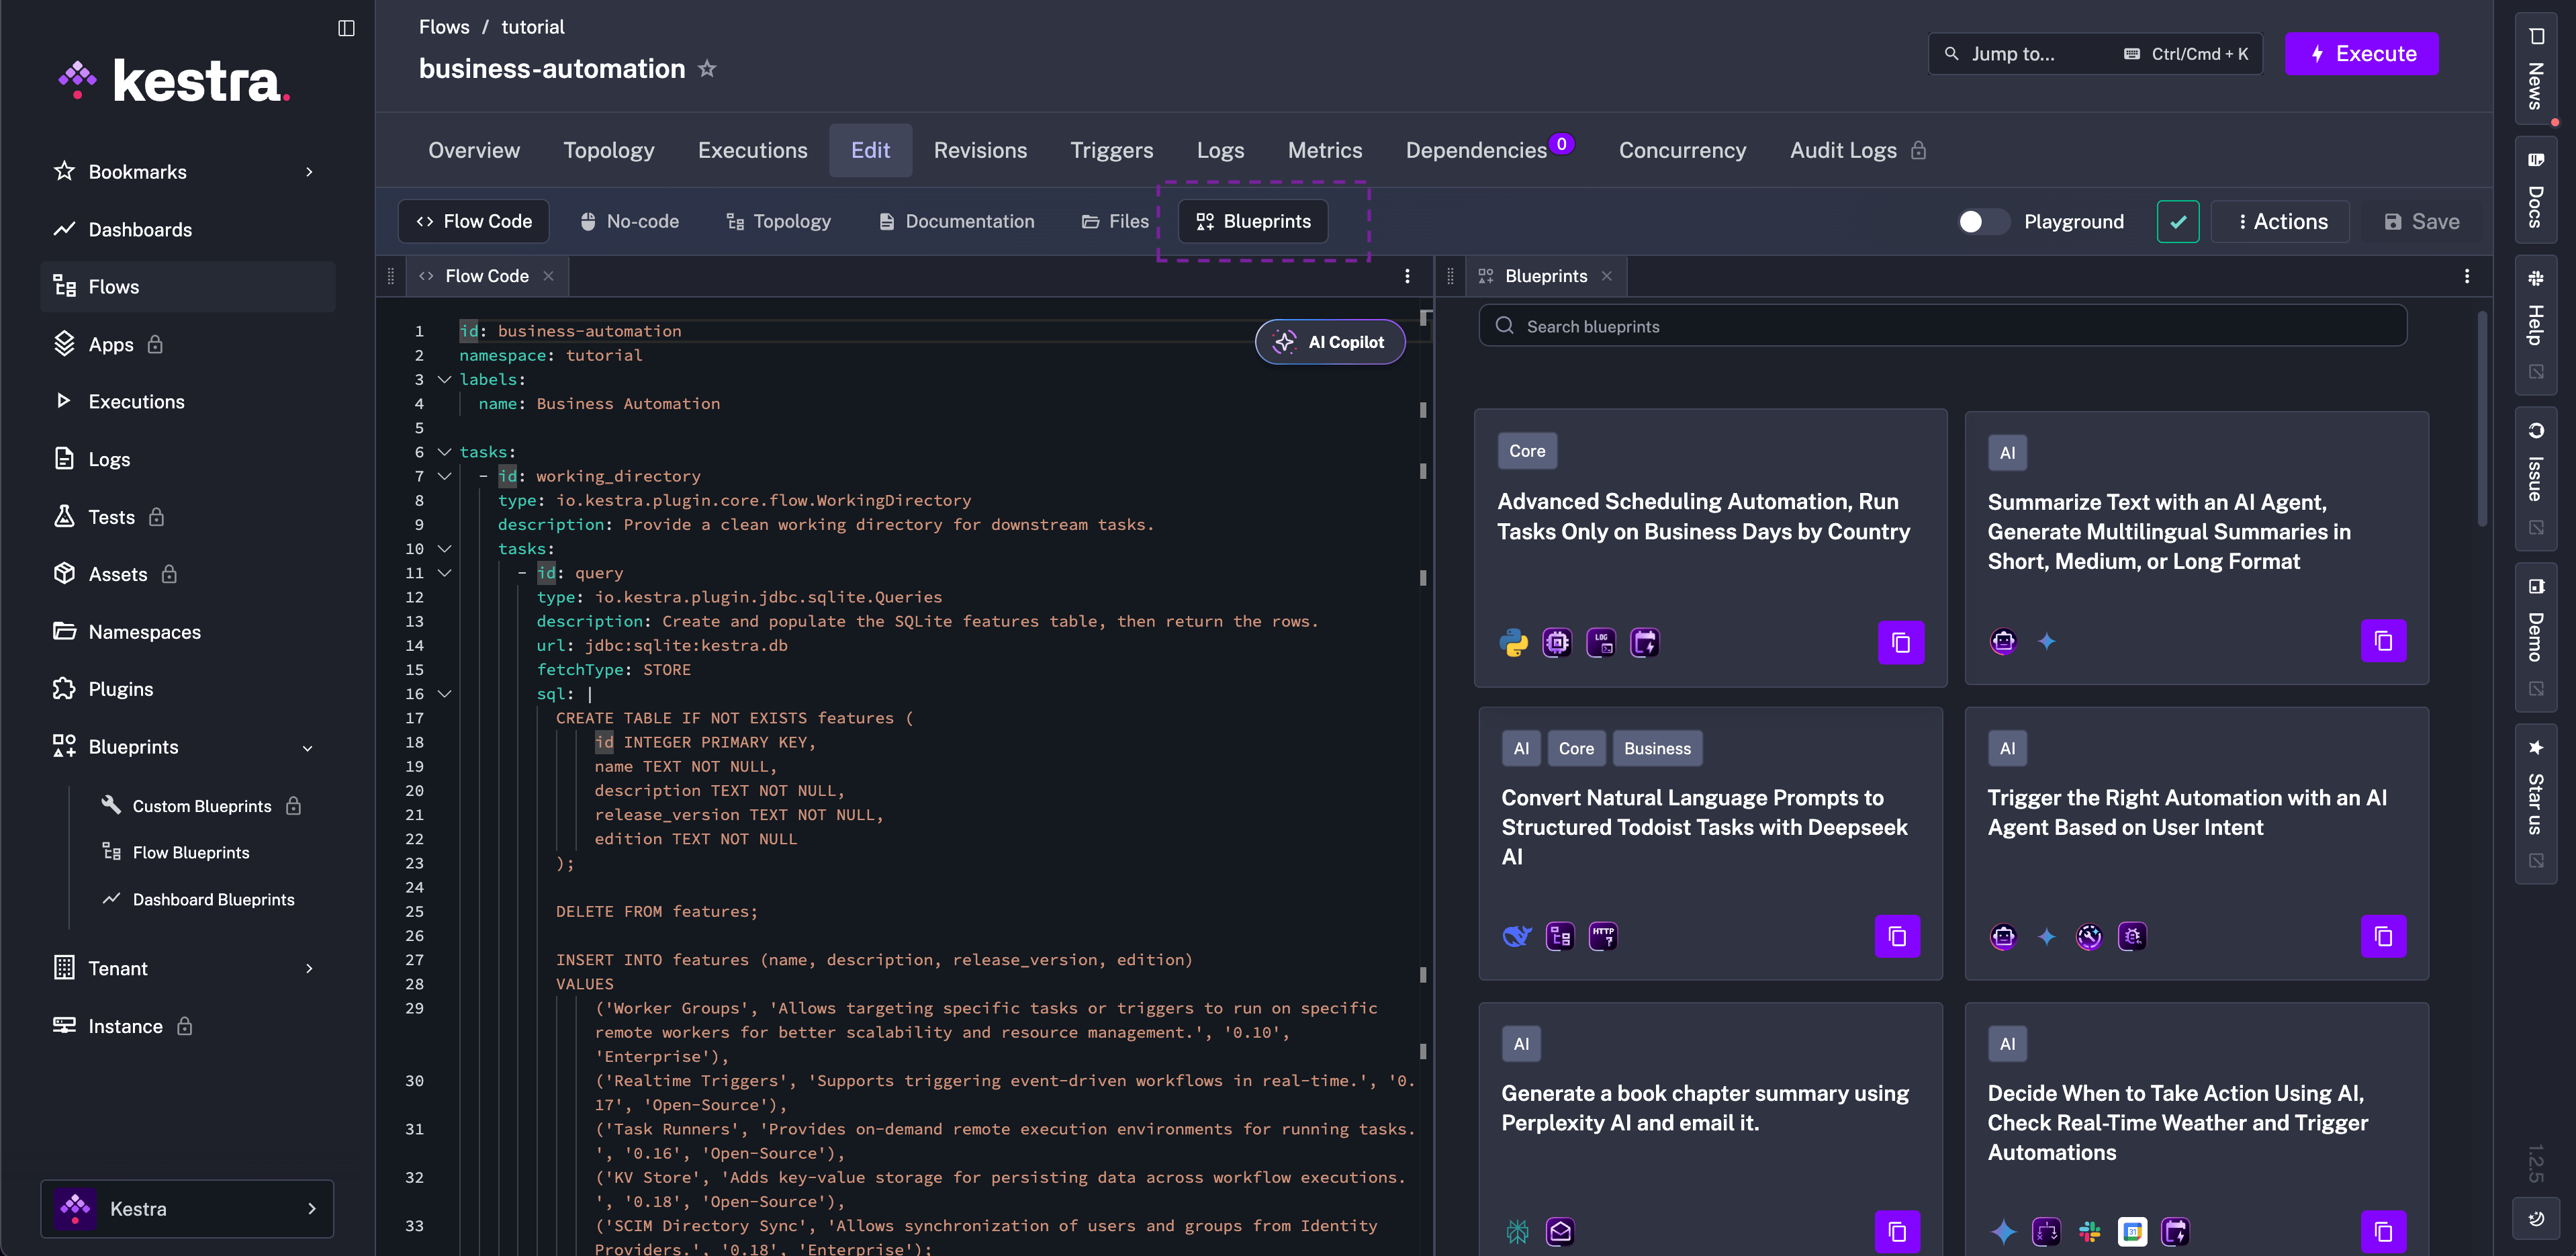Star the business-automation flow as favorite
This screenshot has width=2576, height=1256.
[x=708, y=68]
